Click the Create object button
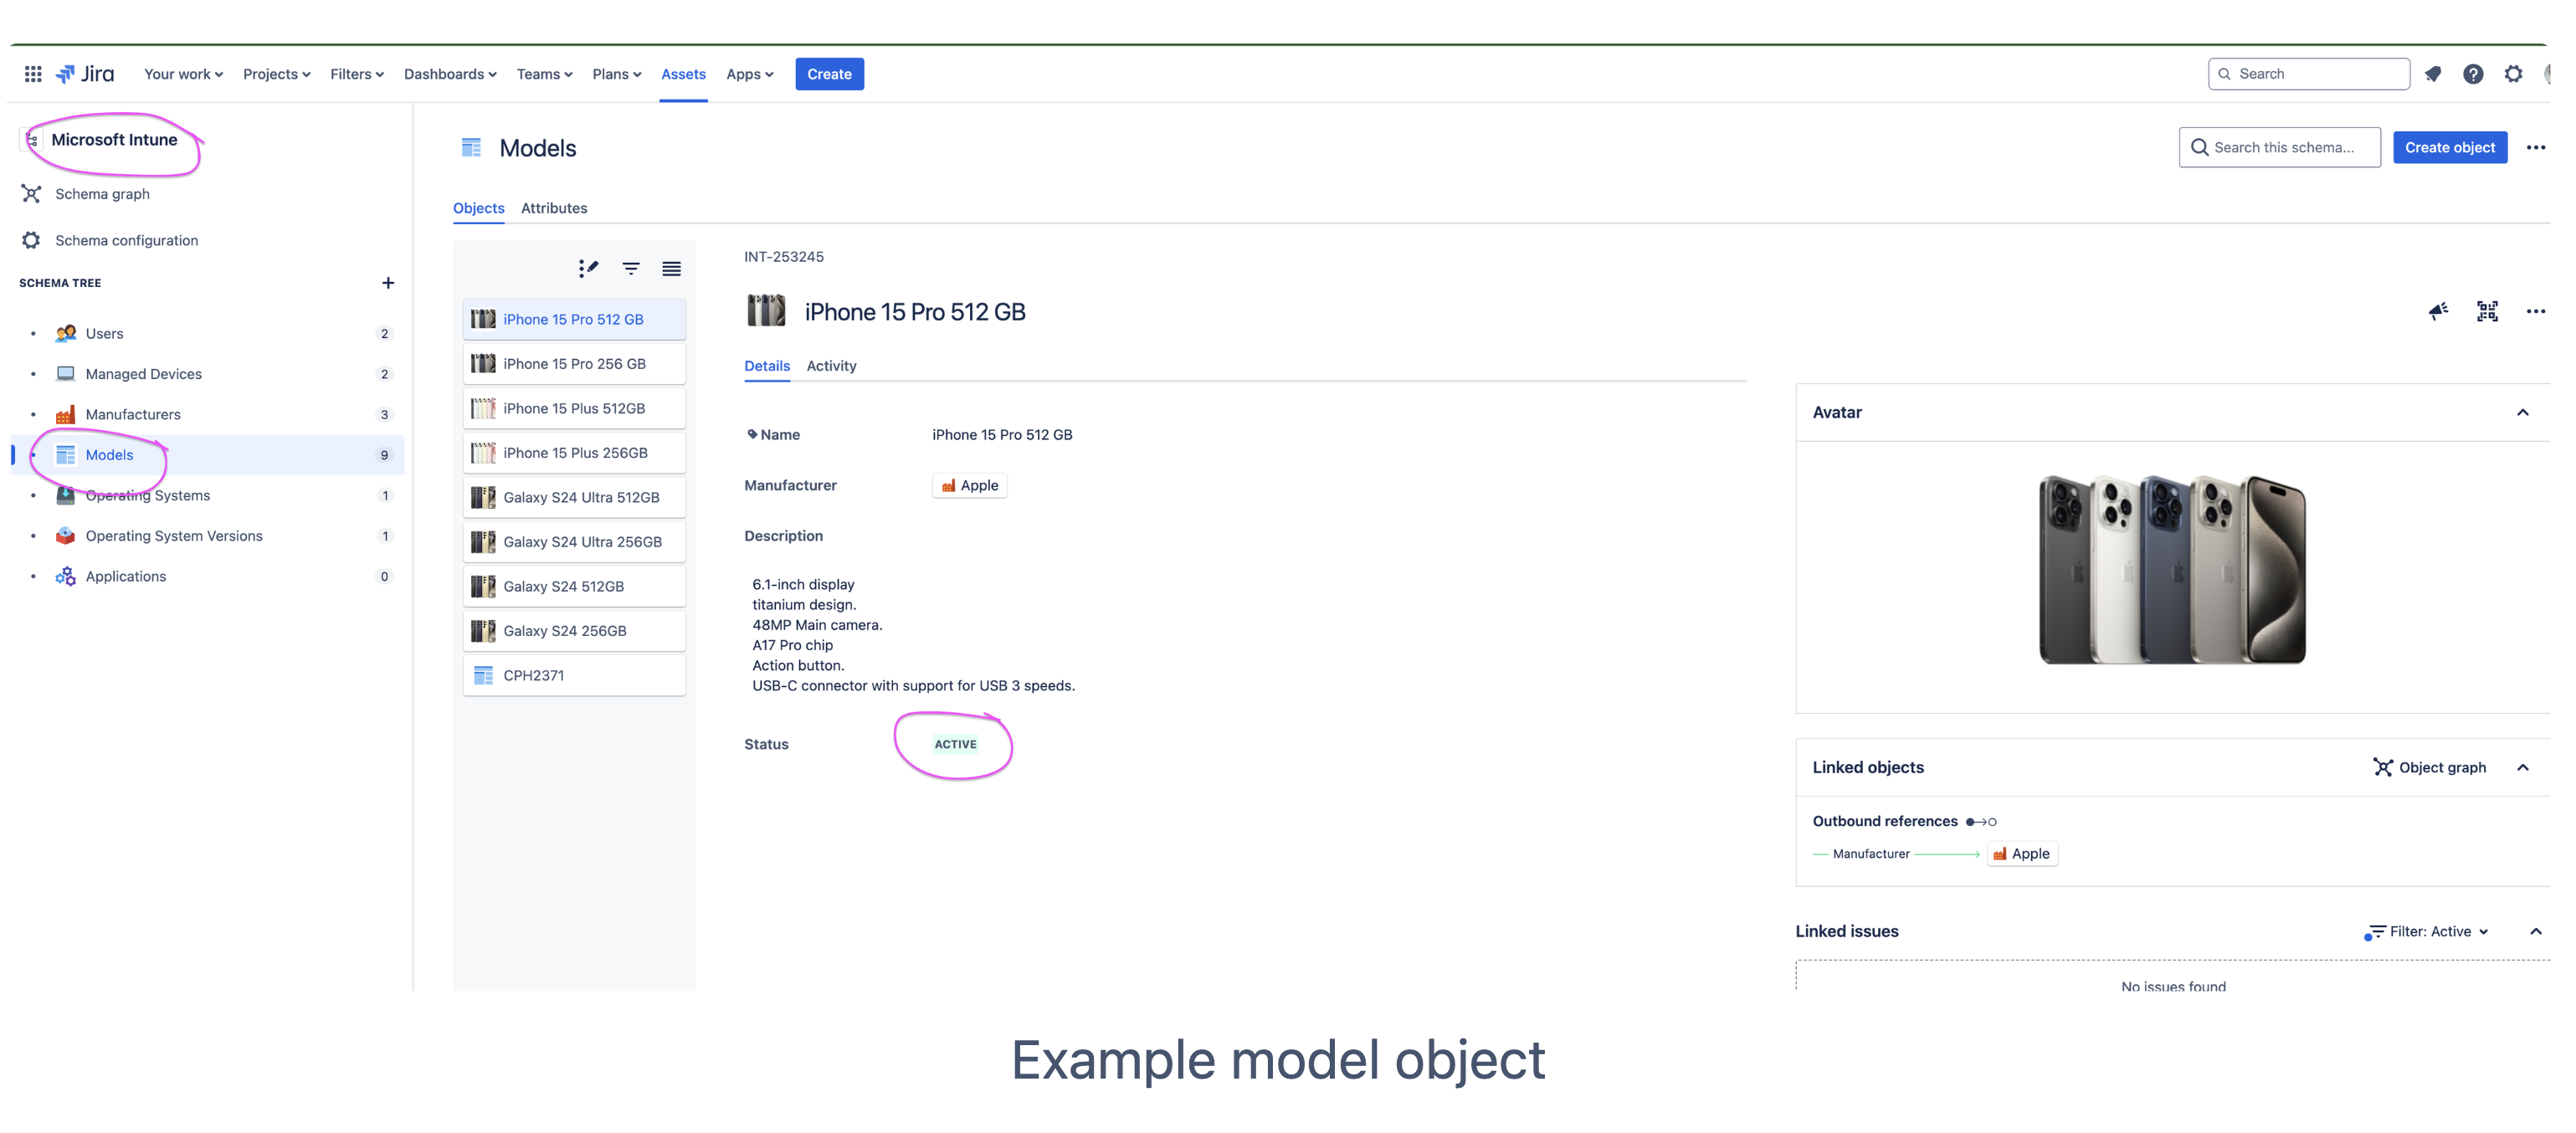Image resolution: width=2576 pixels, height=1133 pixels. point(2450,147)
